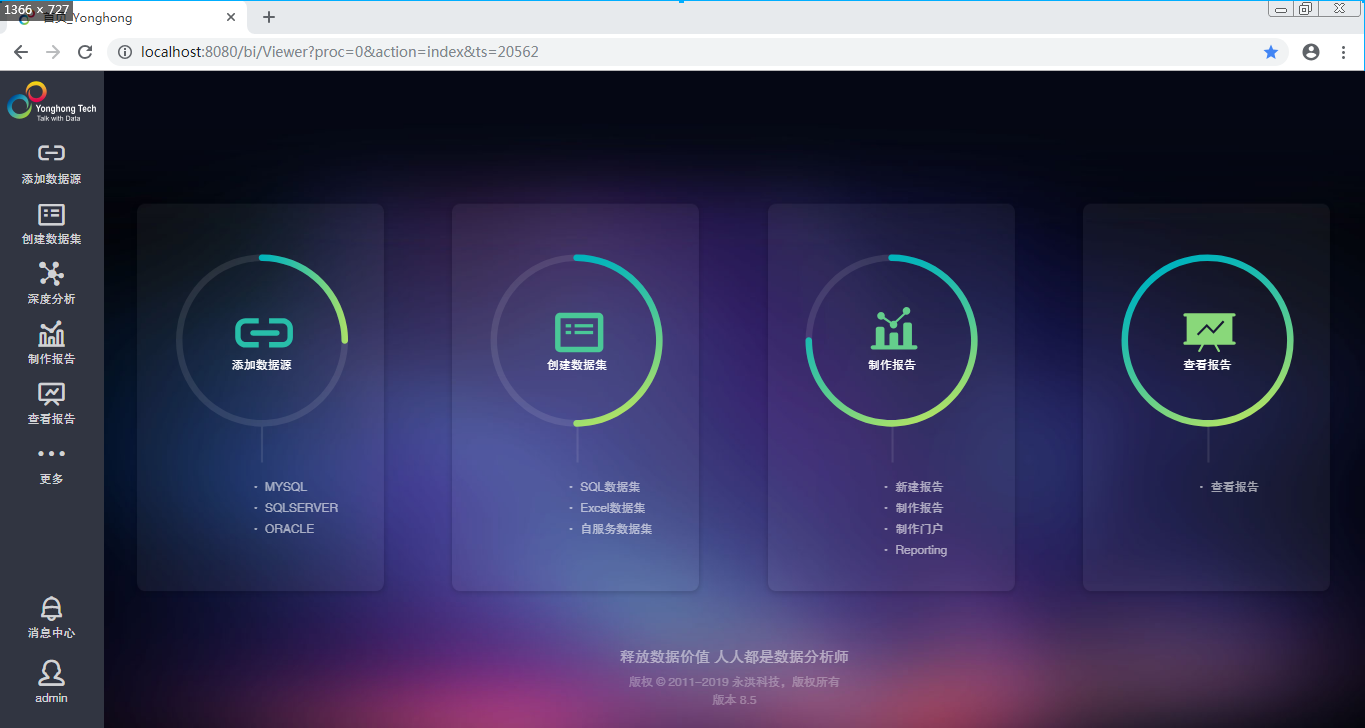
Task: Select the 制作报告 sidebar icon
Action: tap(50, 332)
